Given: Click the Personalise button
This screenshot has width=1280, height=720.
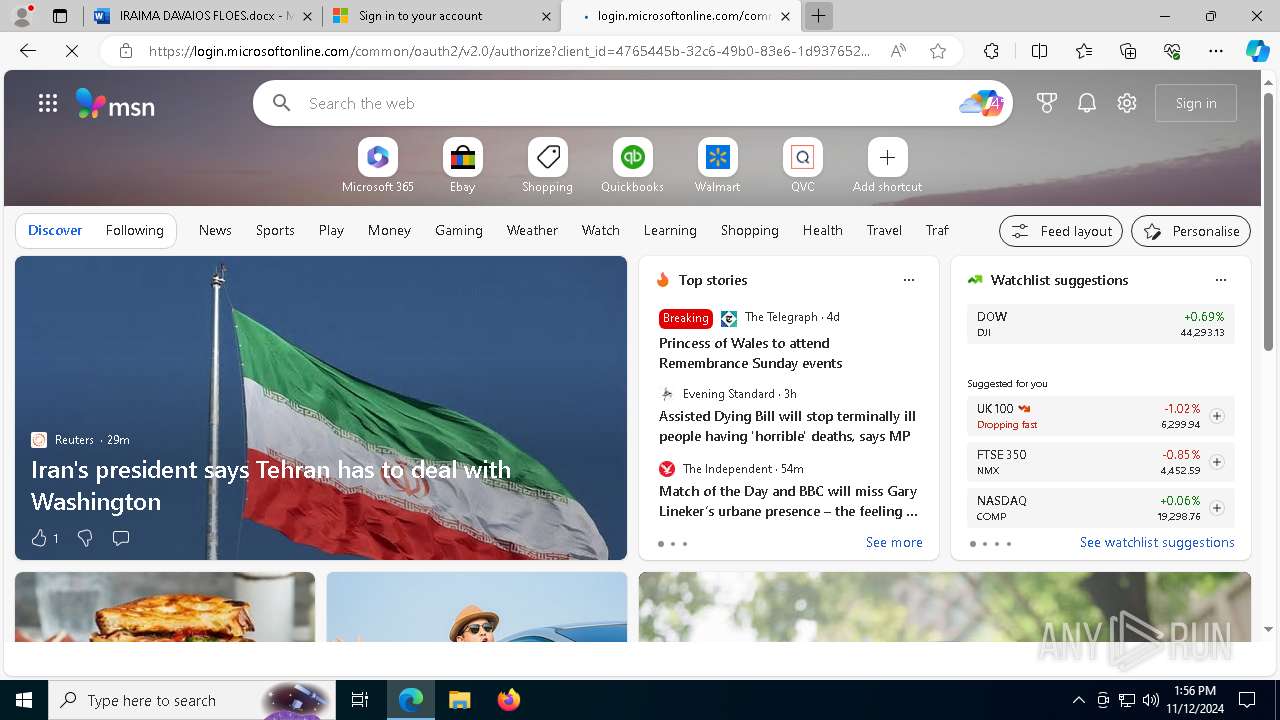Looking at the screenshot, I should click(1191, 231).
